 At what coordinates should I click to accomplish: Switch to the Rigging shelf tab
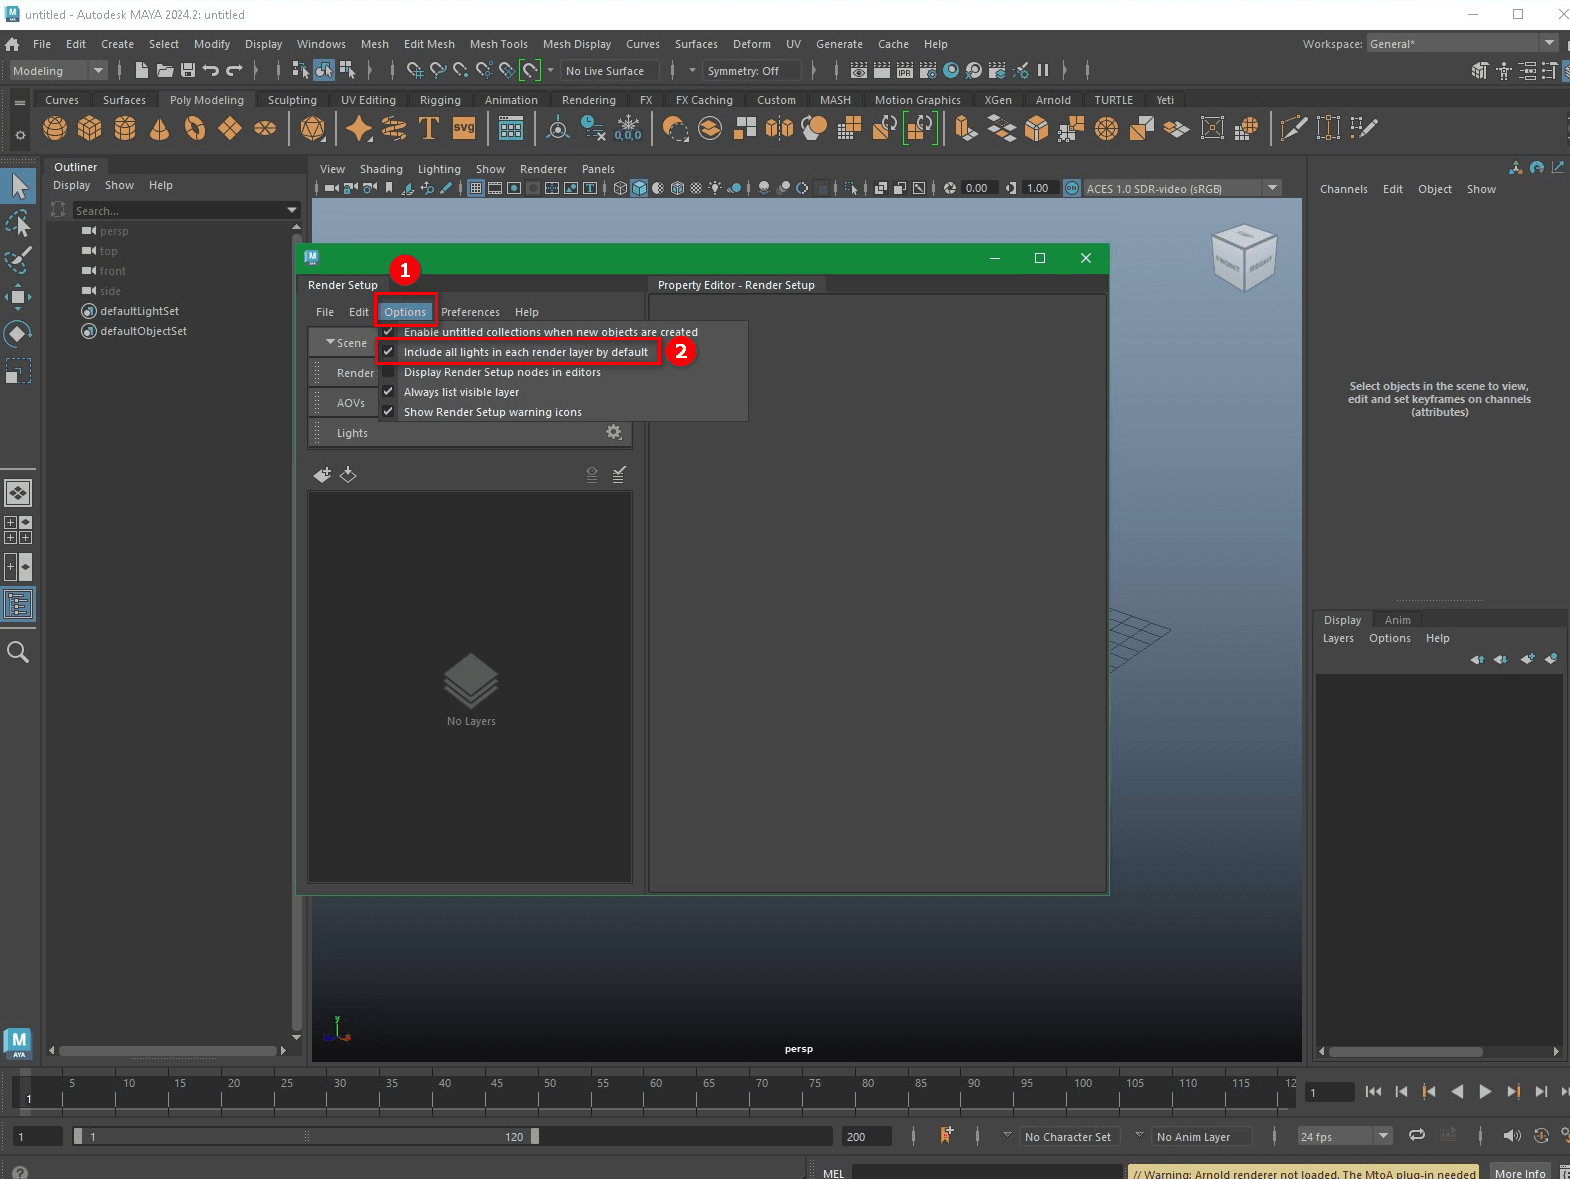(x=440, y=100)
